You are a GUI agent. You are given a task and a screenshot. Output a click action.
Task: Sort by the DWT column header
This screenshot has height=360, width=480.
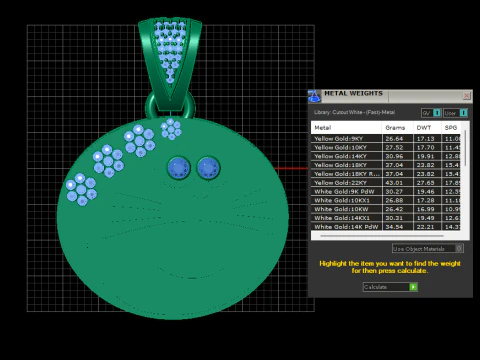[x=427, y=128]
